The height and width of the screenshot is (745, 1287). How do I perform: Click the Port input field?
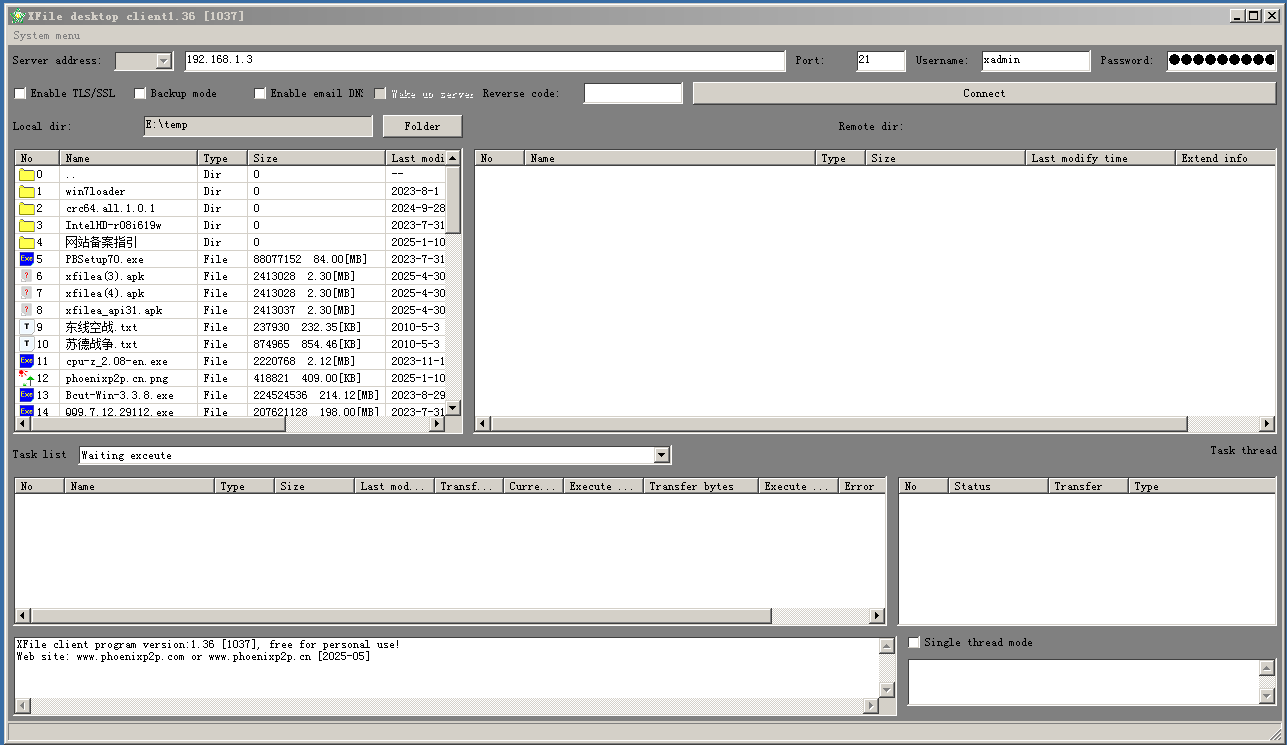coord(881,61)
